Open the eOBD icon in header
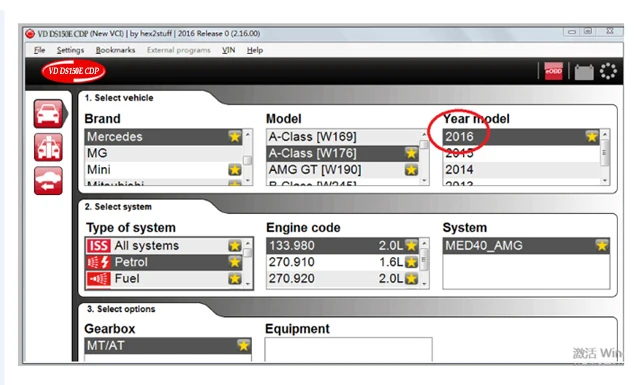This screenshot has width=640, height=385. [x=553, y=71]
